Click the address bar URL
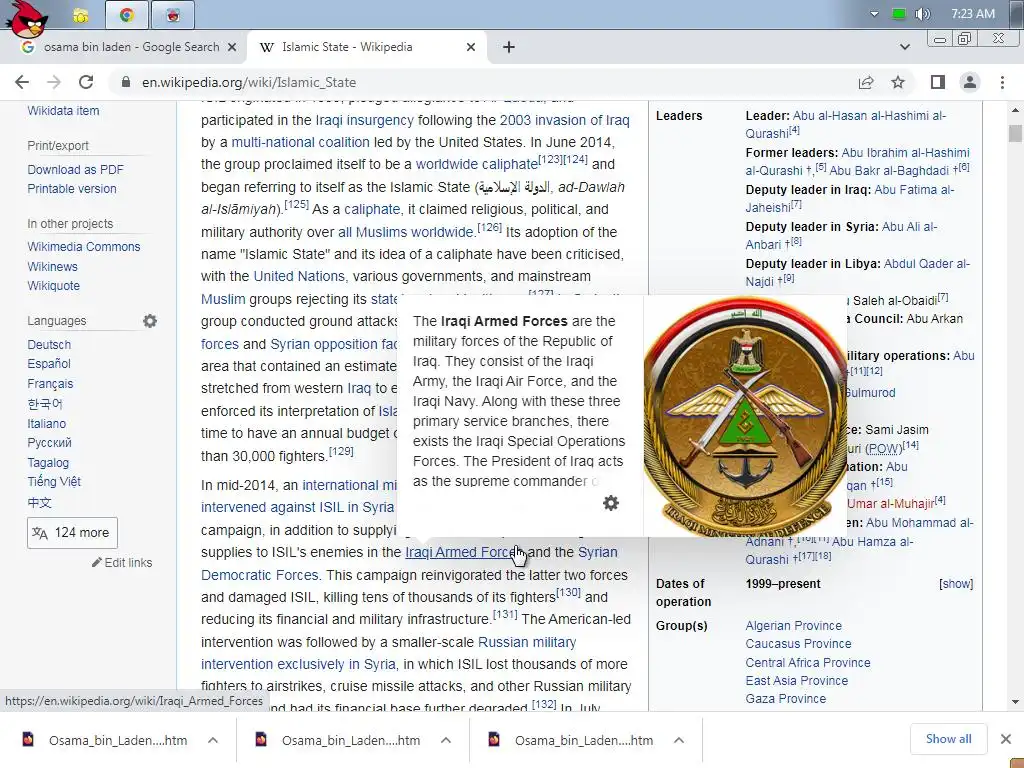Image resolution: width=1024 pixels, height=768 pixels. pos(249,82)
